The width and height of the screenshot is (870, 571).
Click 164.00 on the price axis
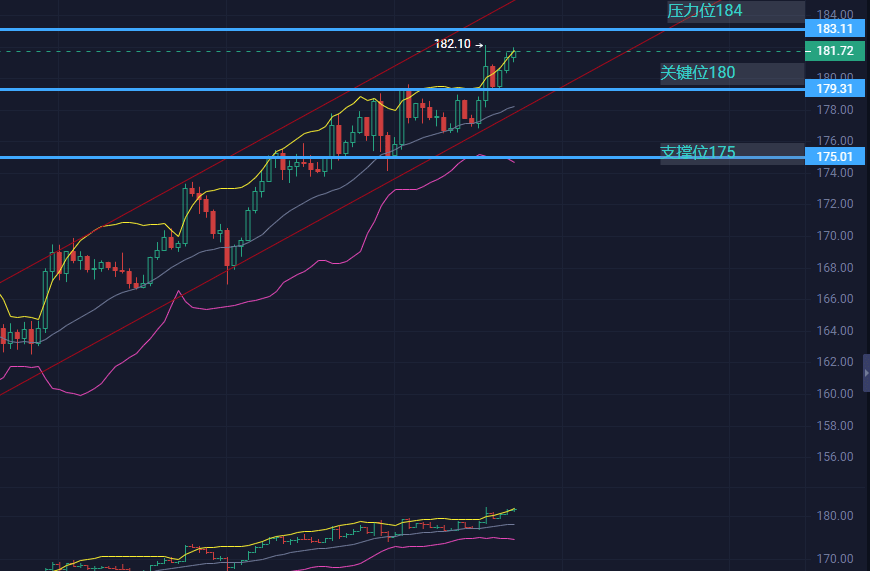(x=834, y=331)
